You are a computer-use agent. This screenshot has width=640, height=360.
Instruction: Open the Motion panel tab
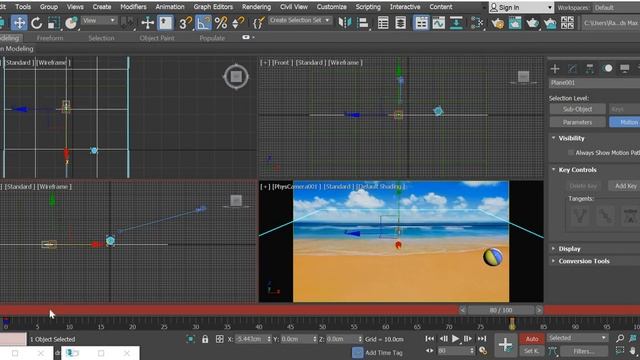pyautogui.click(x=608, y=69)
